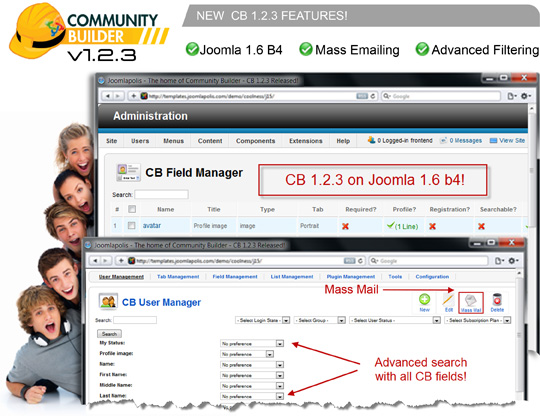Click the CB User Manager header icon
The image size is (540, 416).
(x=108, y=301)
